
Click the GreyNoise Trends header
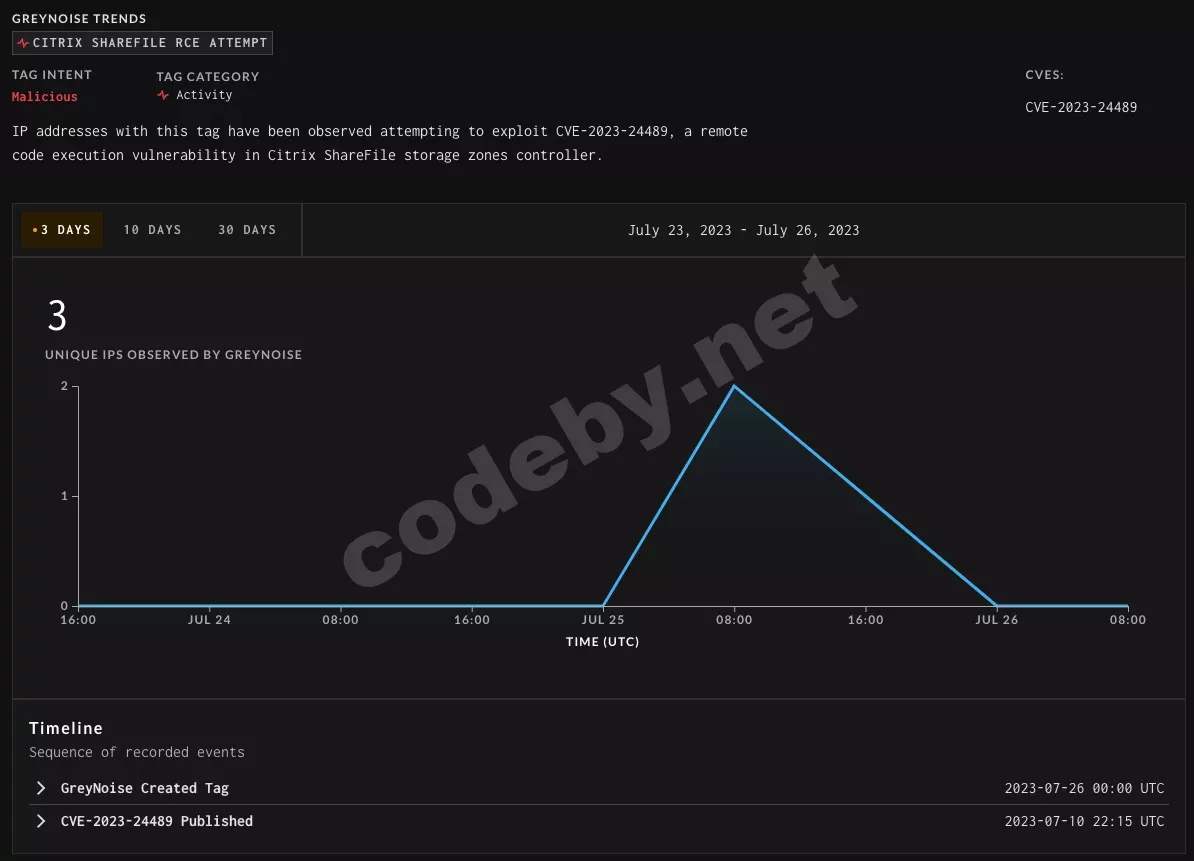[79, 18]
